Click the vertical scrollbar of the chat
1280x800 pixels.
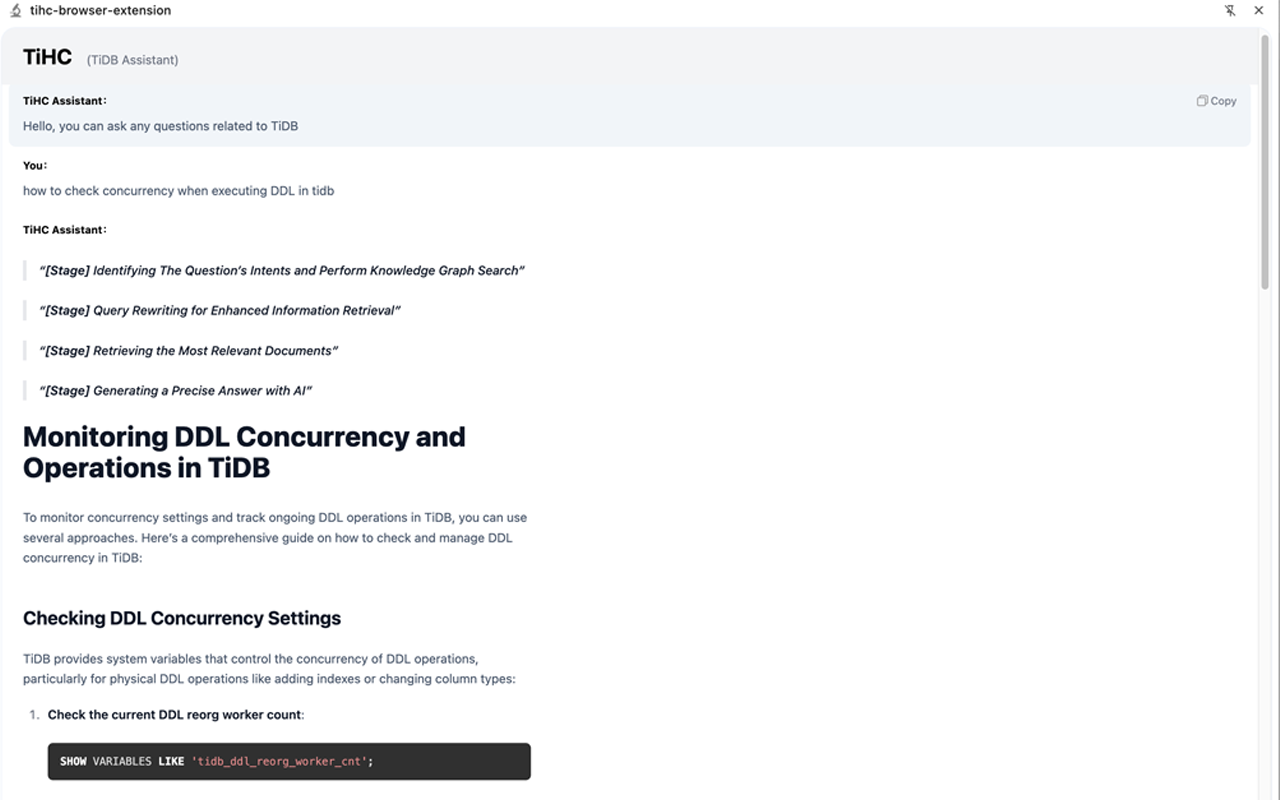pyautogui.click(x=1265, y=160)
